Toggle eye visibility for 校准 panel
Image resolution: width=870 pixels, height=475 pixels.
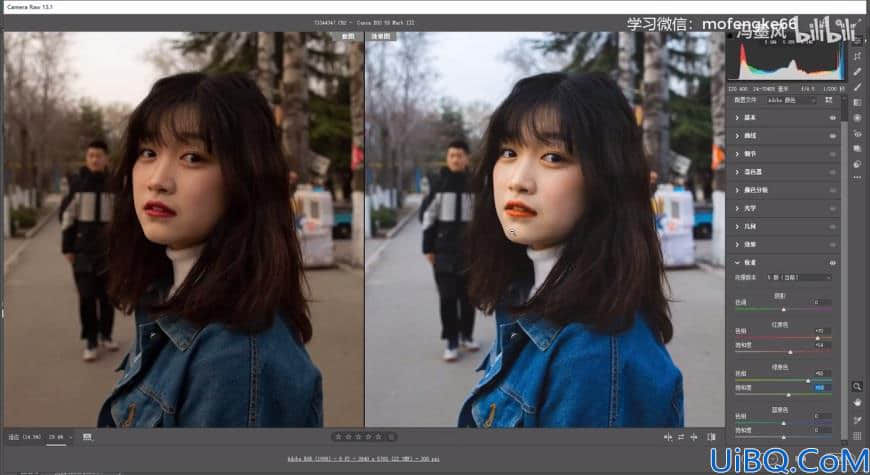[x=832, y=263]
